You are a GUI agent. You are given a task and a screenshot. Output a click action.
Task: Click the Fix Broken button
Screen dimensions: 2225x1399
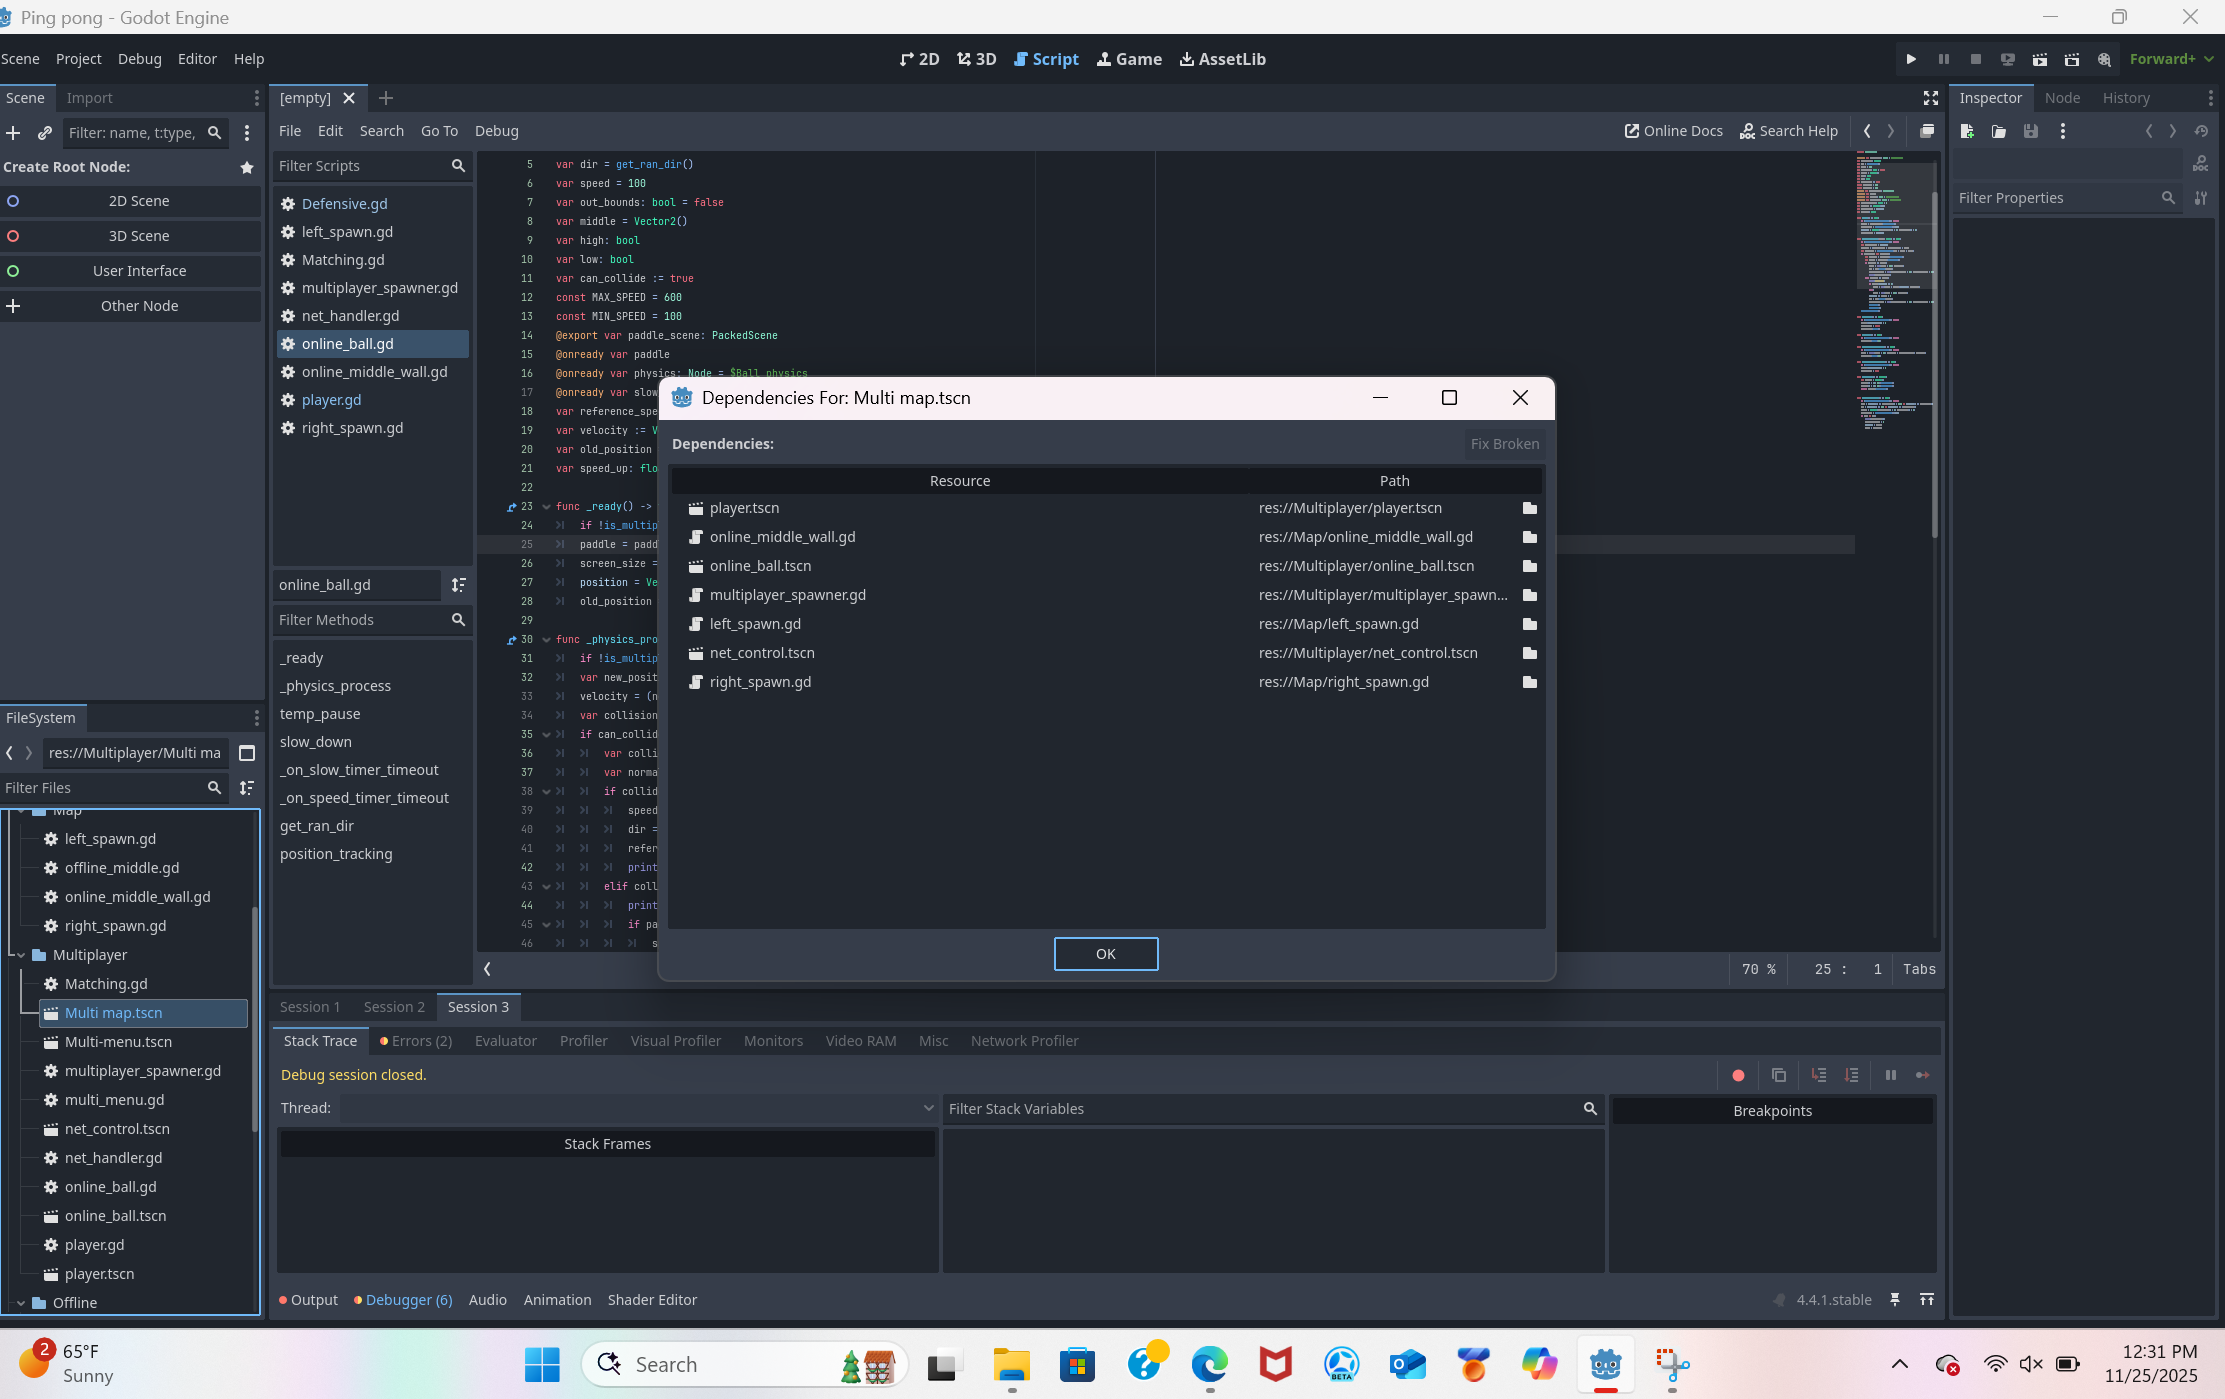click(1504, 444)
